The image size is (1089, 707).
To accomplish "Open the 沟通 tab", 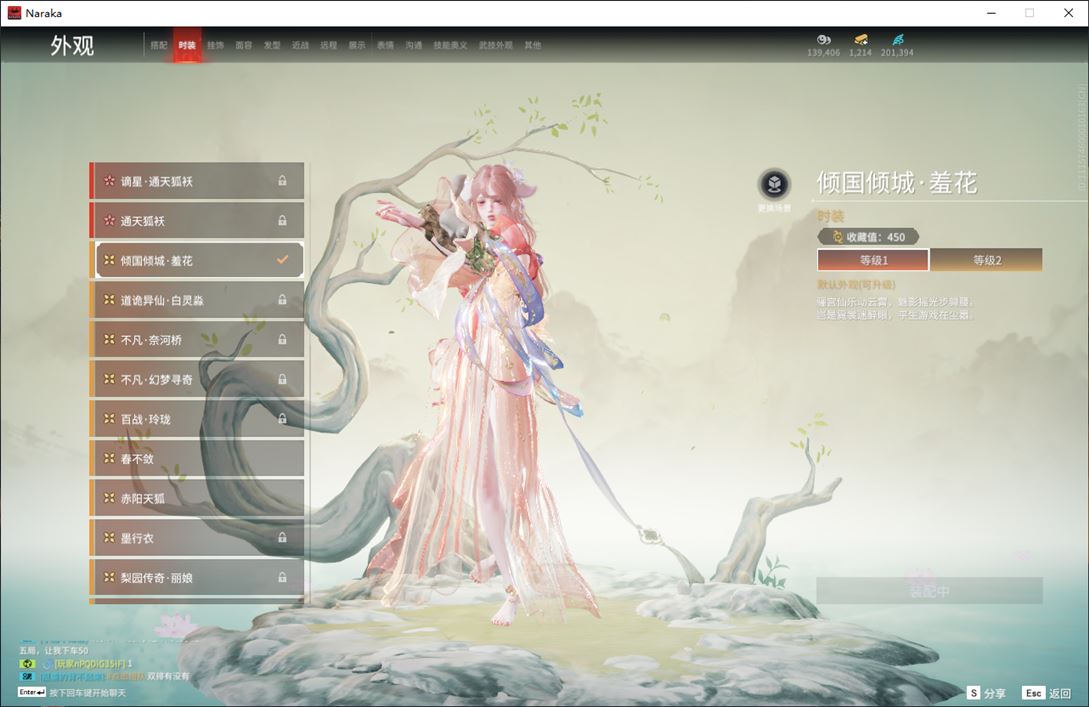I will (x=414, y=45).
